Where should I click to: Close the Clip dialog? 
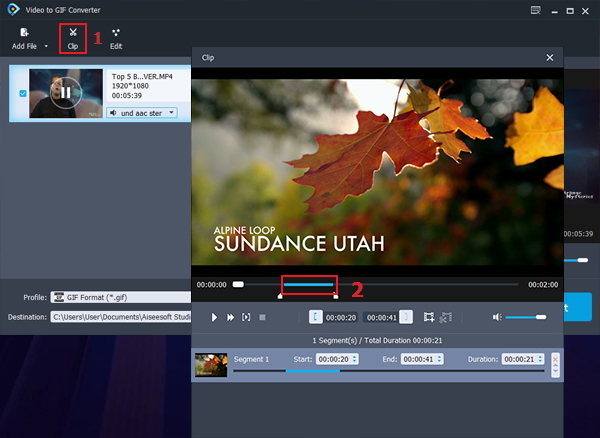[x=549, y=58]
